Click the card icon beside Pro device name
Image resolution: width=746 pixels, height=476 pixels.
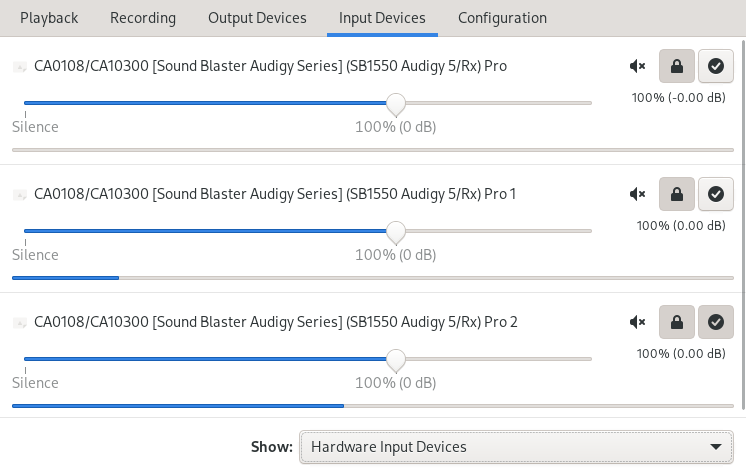20,67
